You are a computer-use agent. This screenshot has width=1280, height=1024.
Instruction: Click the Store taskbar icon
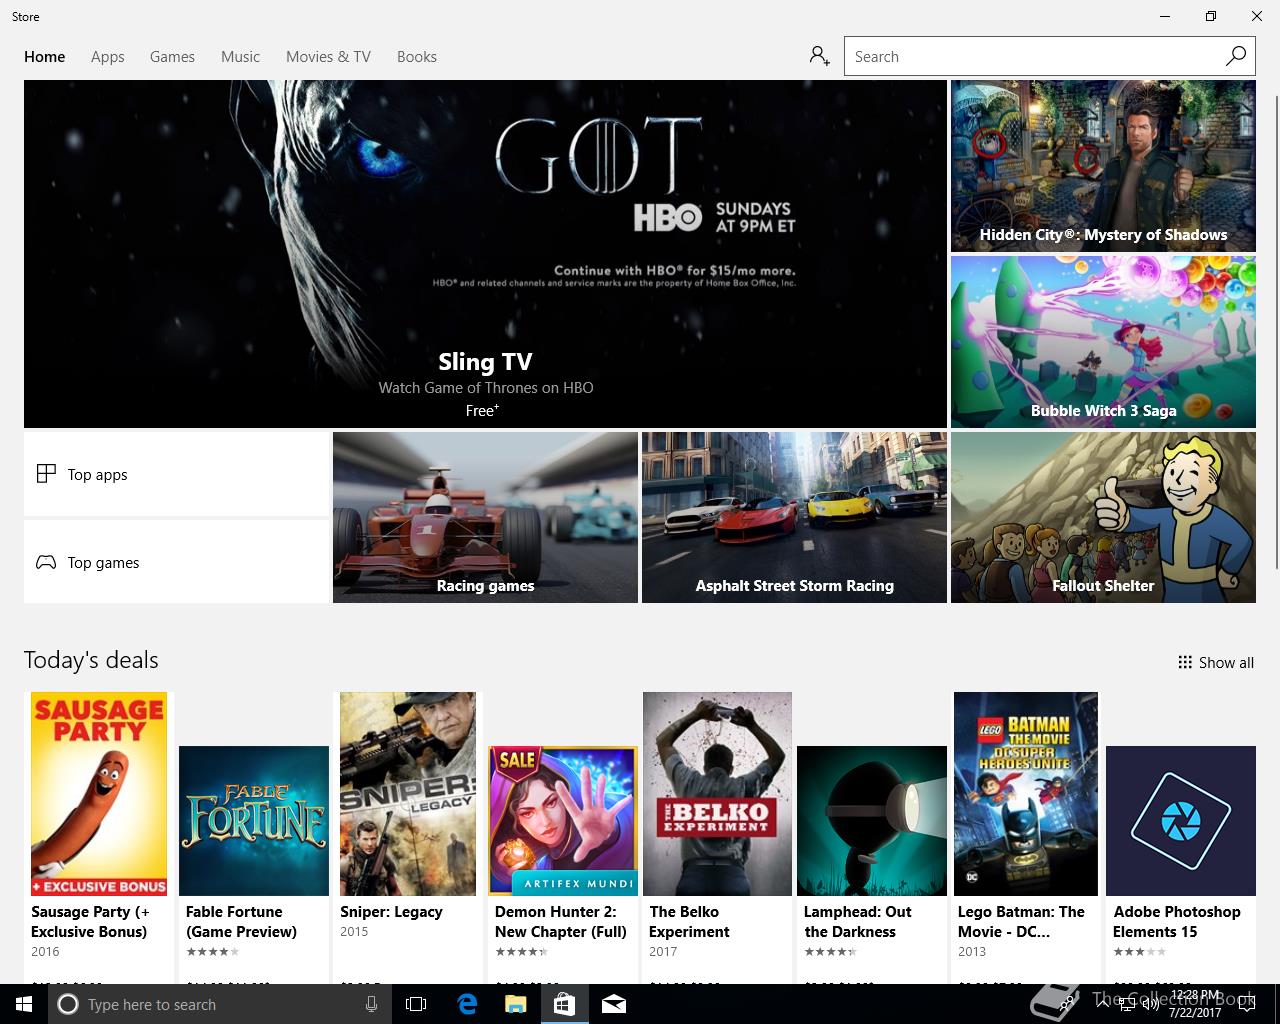click(564, 1004)
